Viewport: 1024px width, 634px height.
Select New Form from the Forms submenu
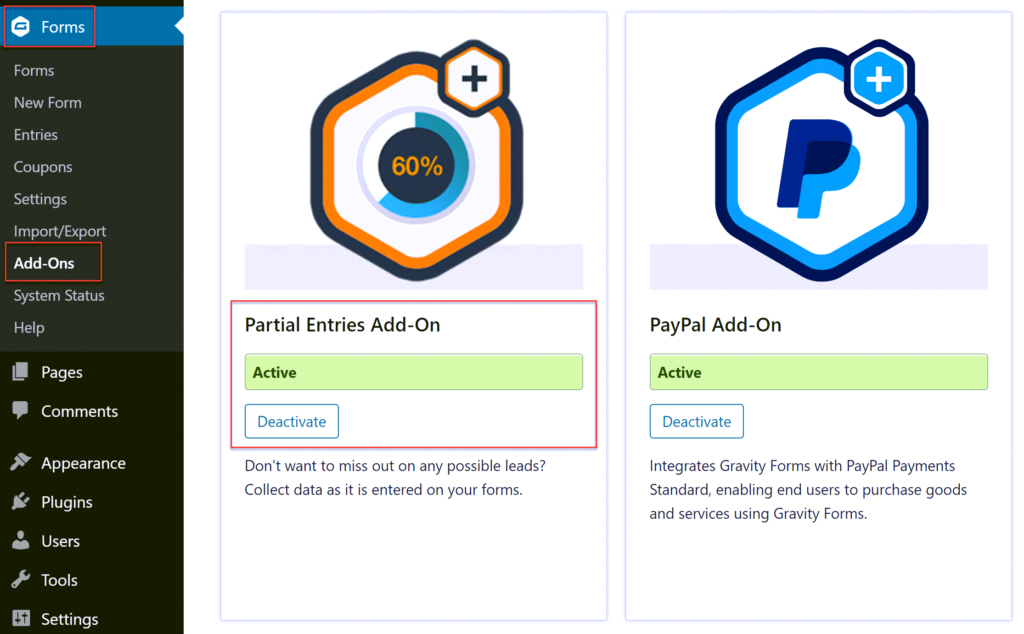click(47, 102)
